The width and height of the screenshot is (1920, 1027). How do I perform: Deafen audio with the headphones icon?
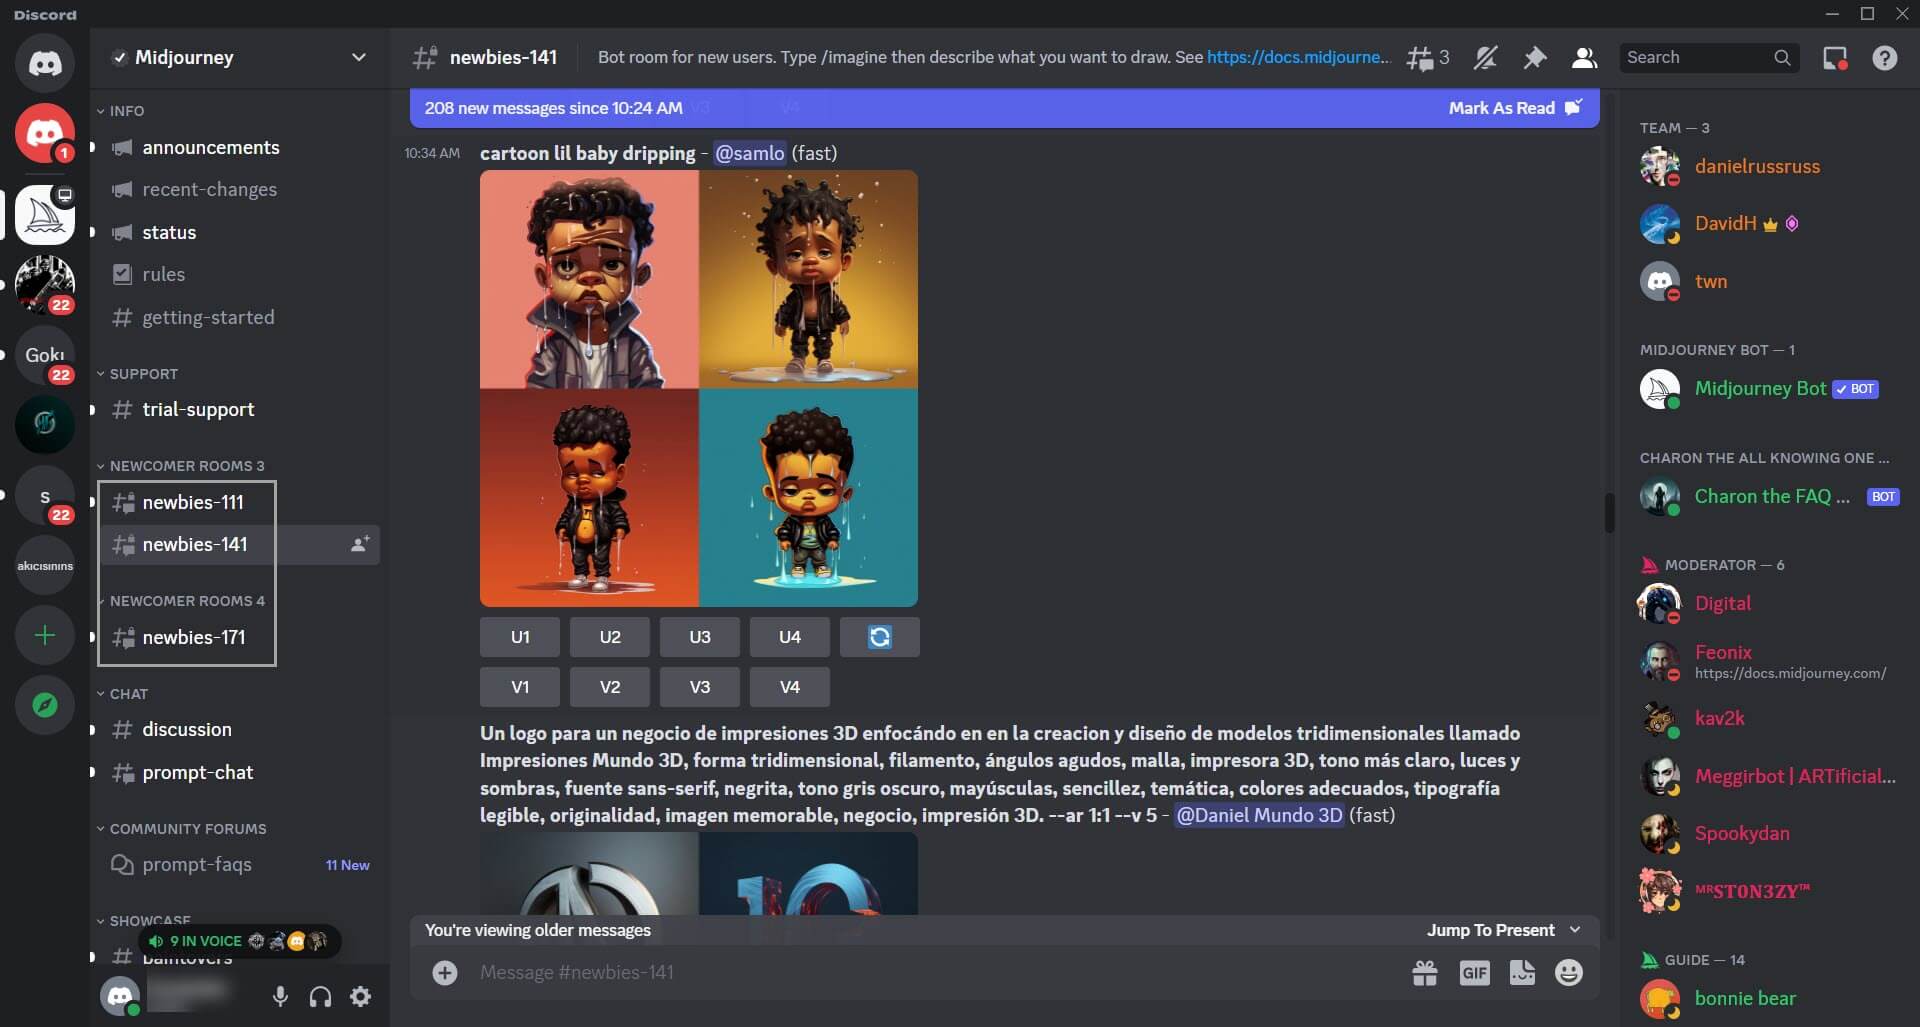319,996
